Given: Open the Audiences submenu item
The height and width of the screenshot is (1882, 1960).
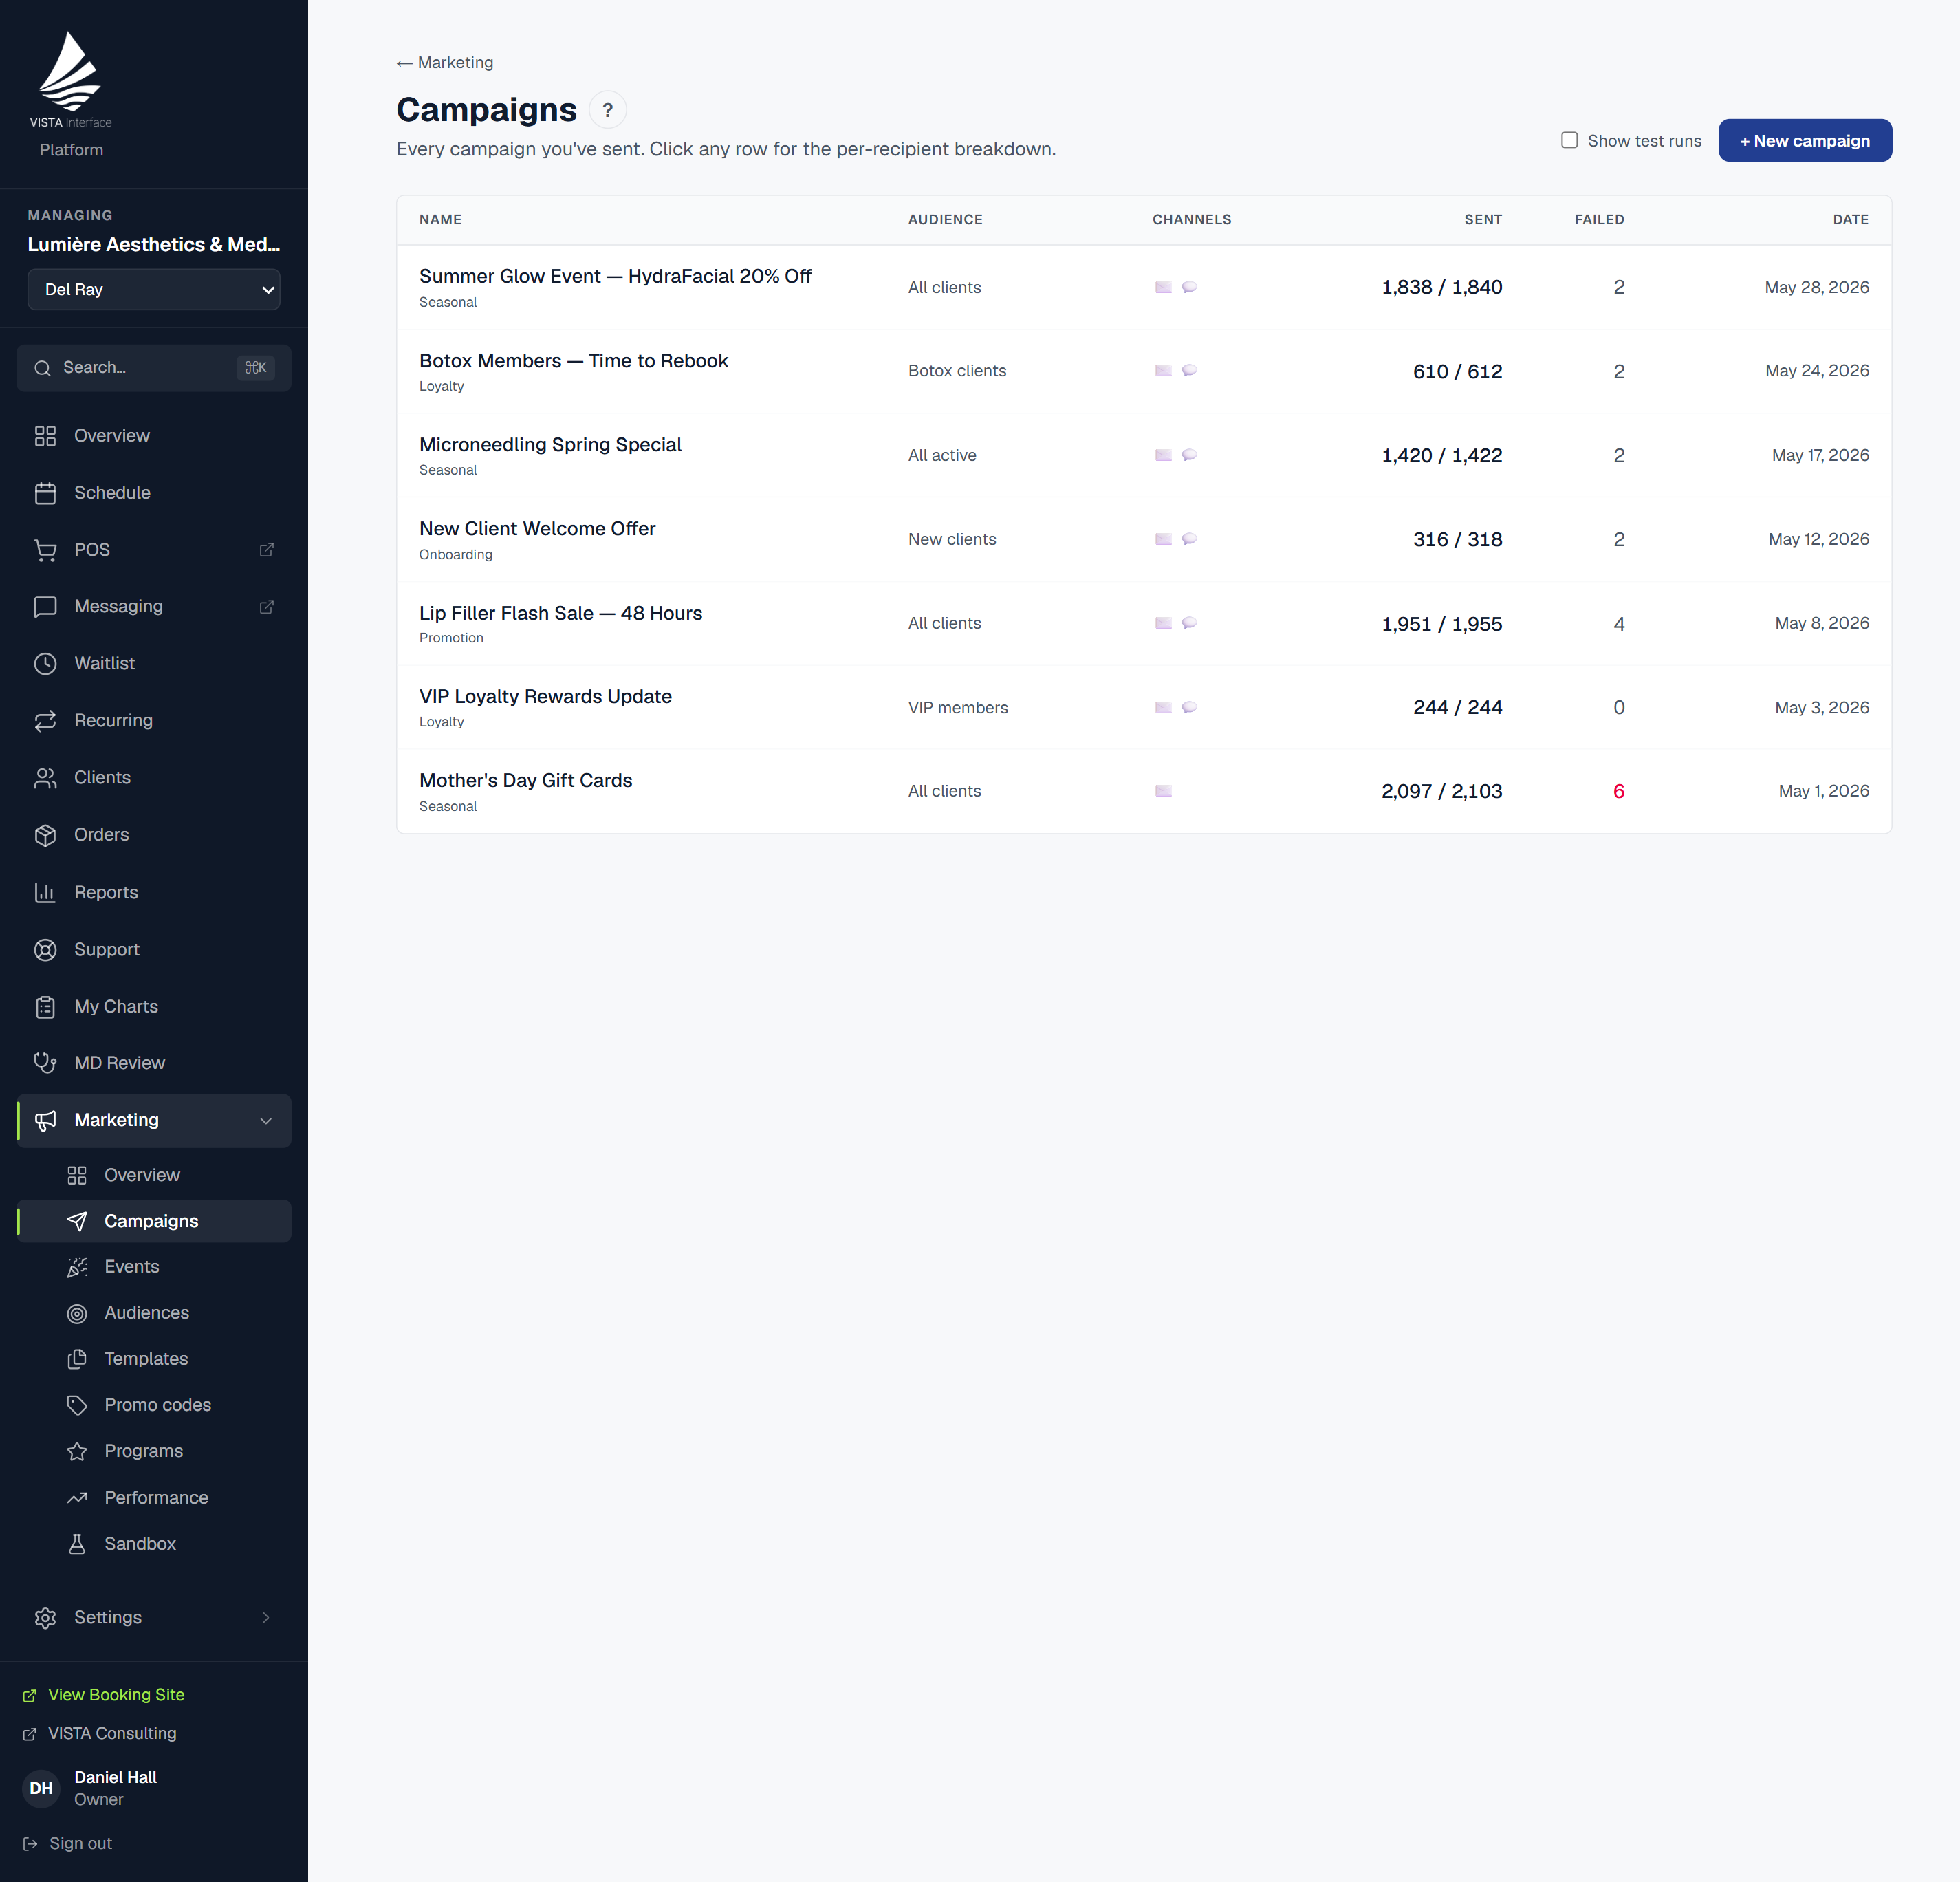Looking at the screenshot, I should [x=154, y=1313].
